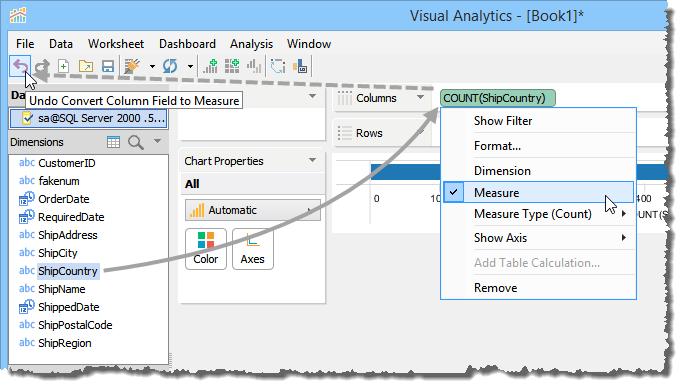
Task: Click the blue bar in the chart
Action: [405, 172]
